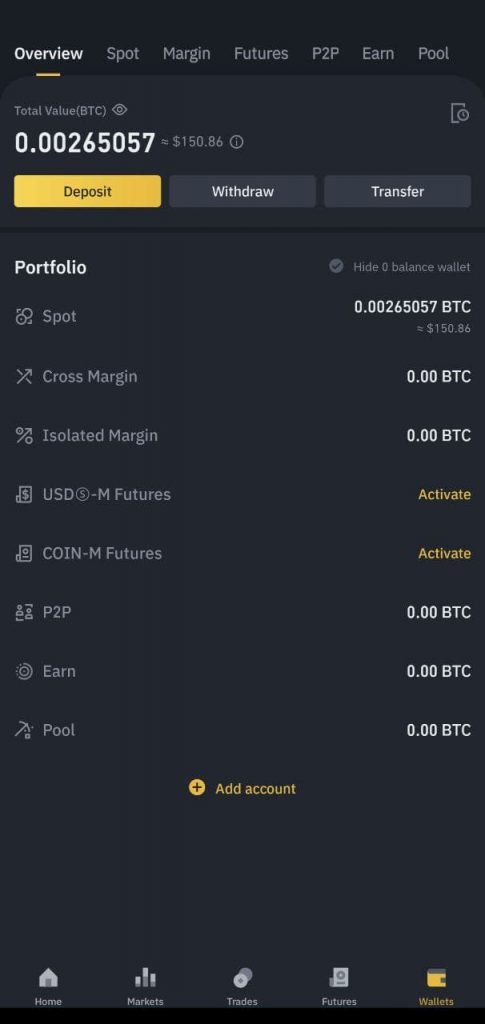The height and width of the screenshot is (1024, 485).
Task: Open the Earn tab at top
Action: coord(378,54)
